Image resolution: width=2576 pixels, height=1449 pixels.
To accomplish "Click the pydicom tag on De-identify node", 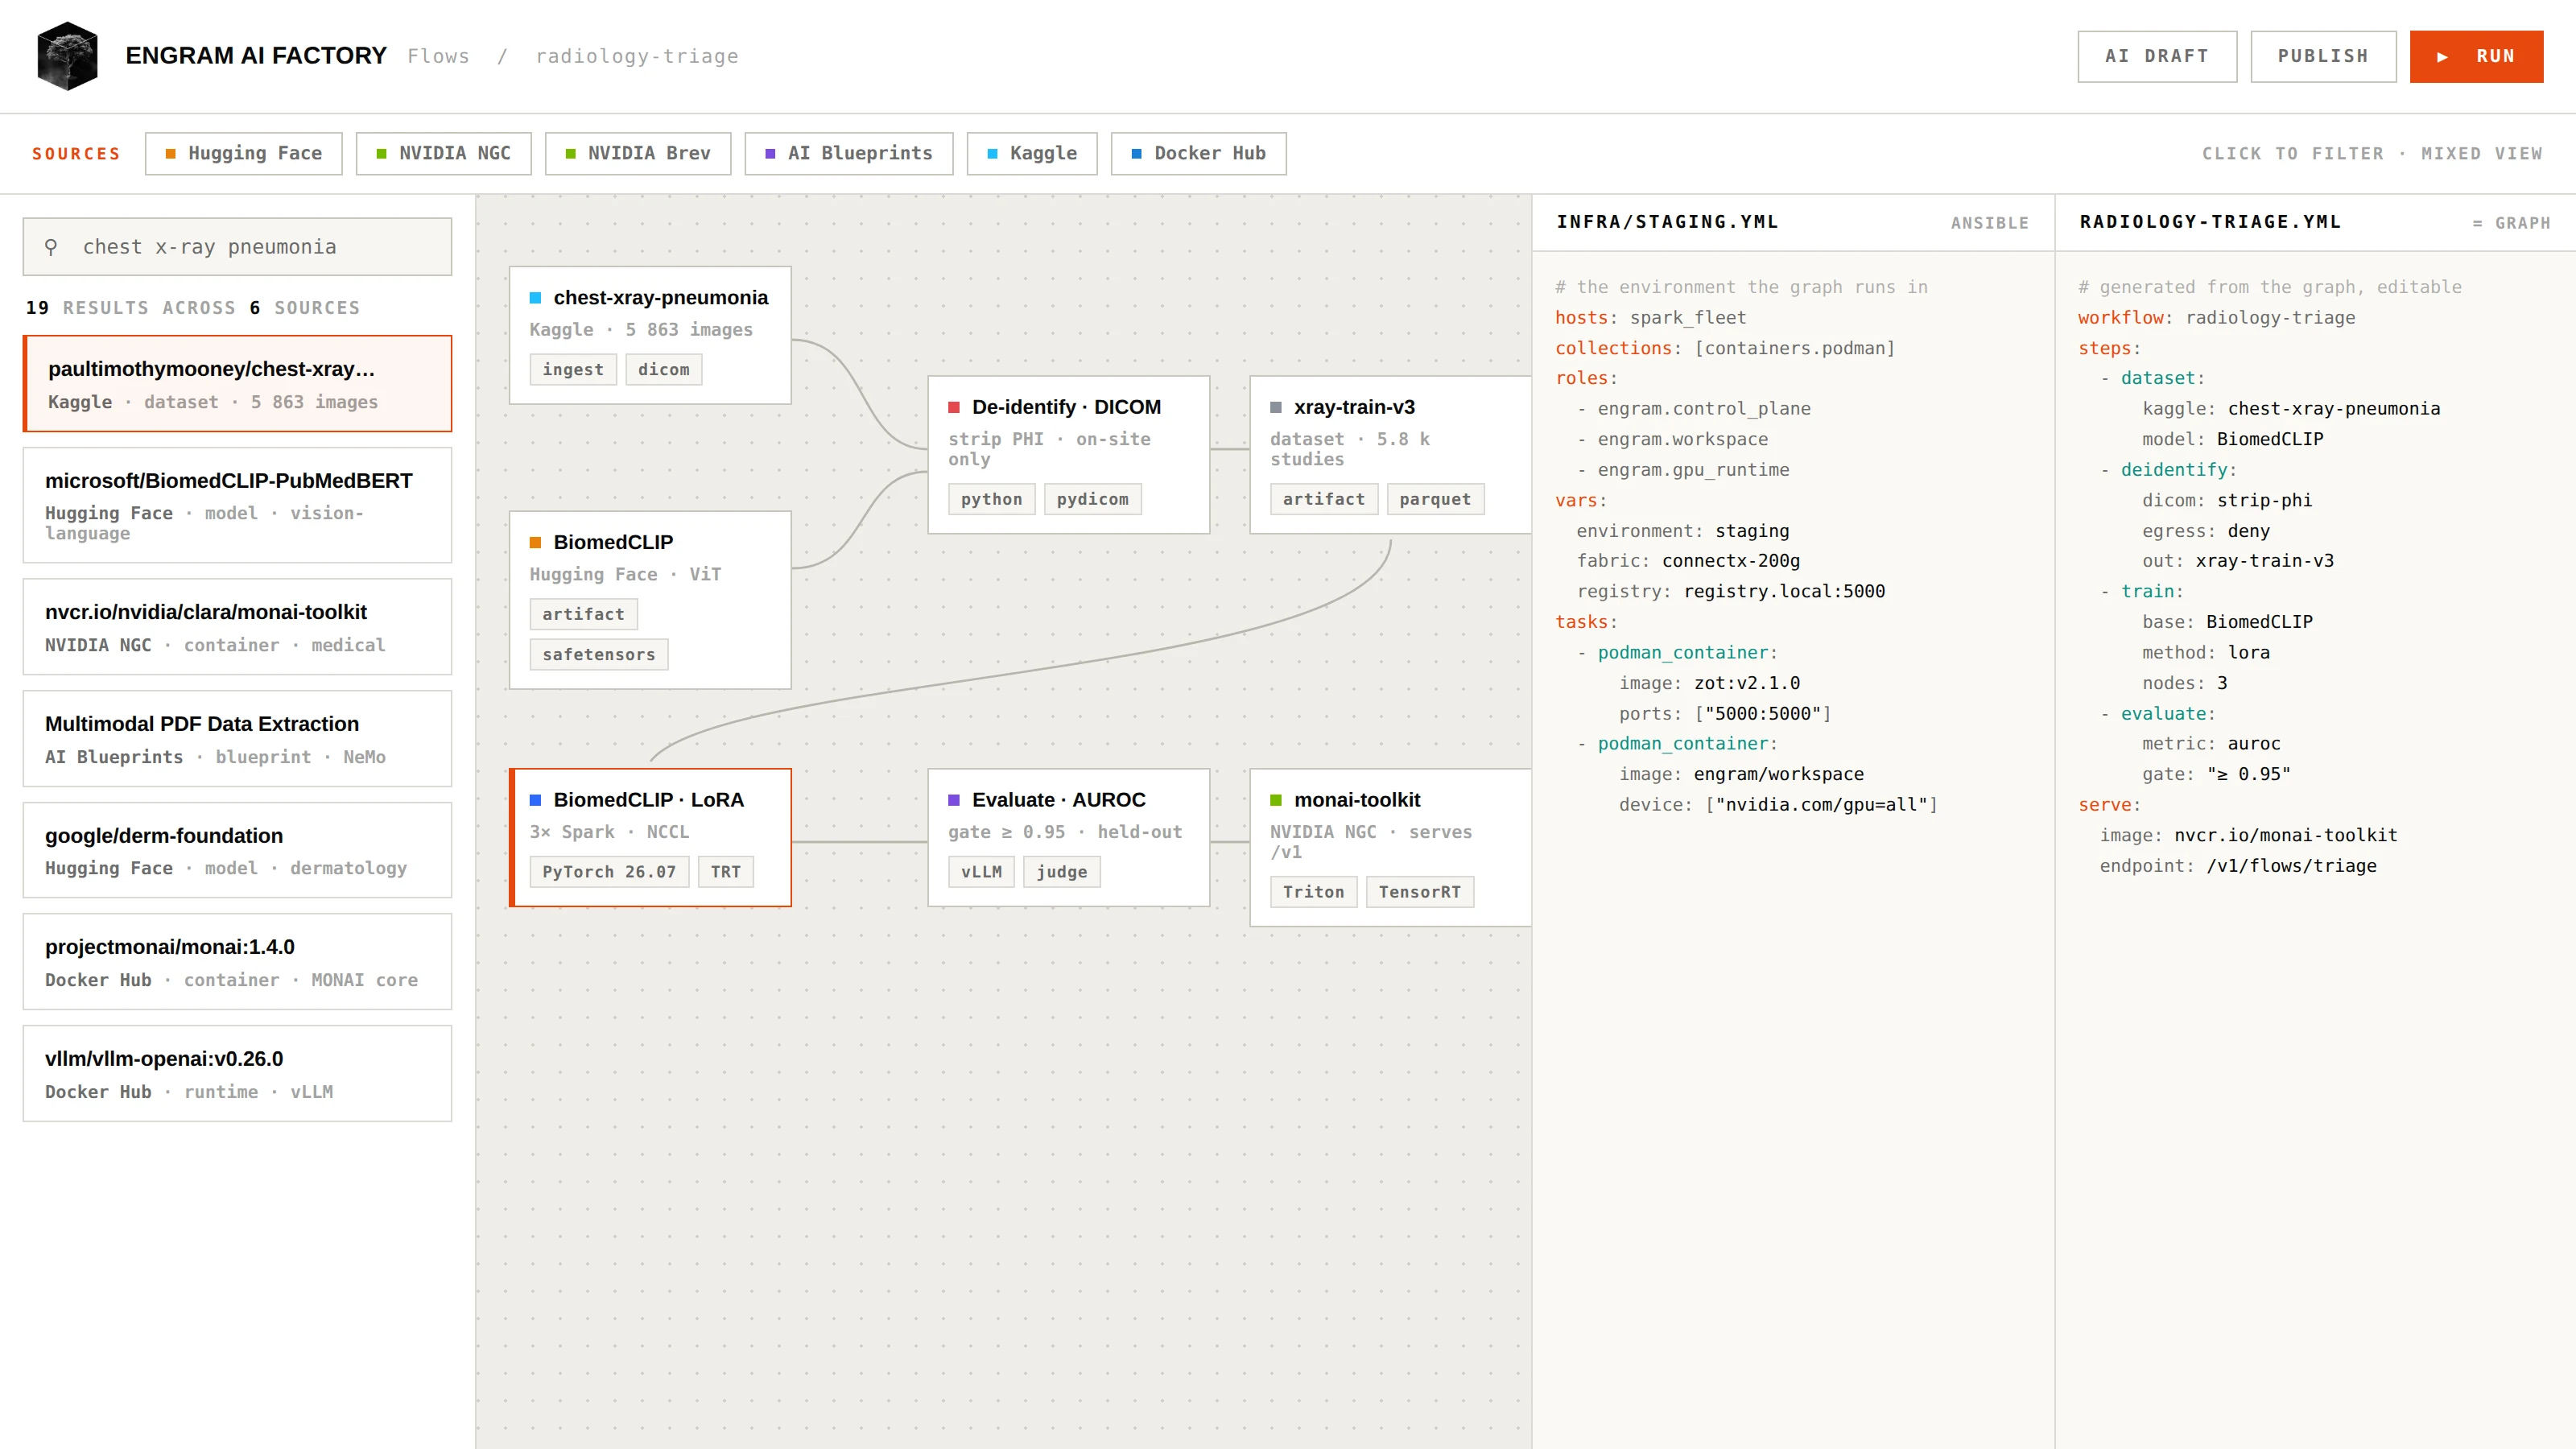I will [1092, 499].
